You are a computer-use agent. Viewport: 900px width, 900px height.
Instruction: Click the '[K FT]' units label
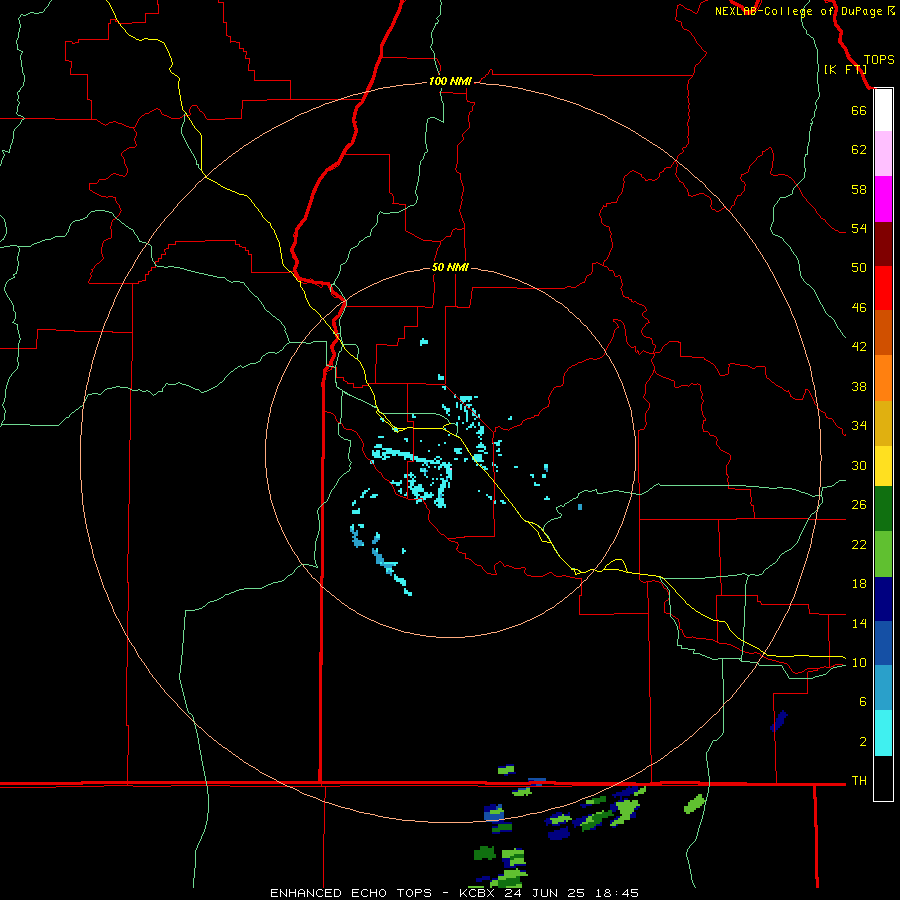coord(845,69)
